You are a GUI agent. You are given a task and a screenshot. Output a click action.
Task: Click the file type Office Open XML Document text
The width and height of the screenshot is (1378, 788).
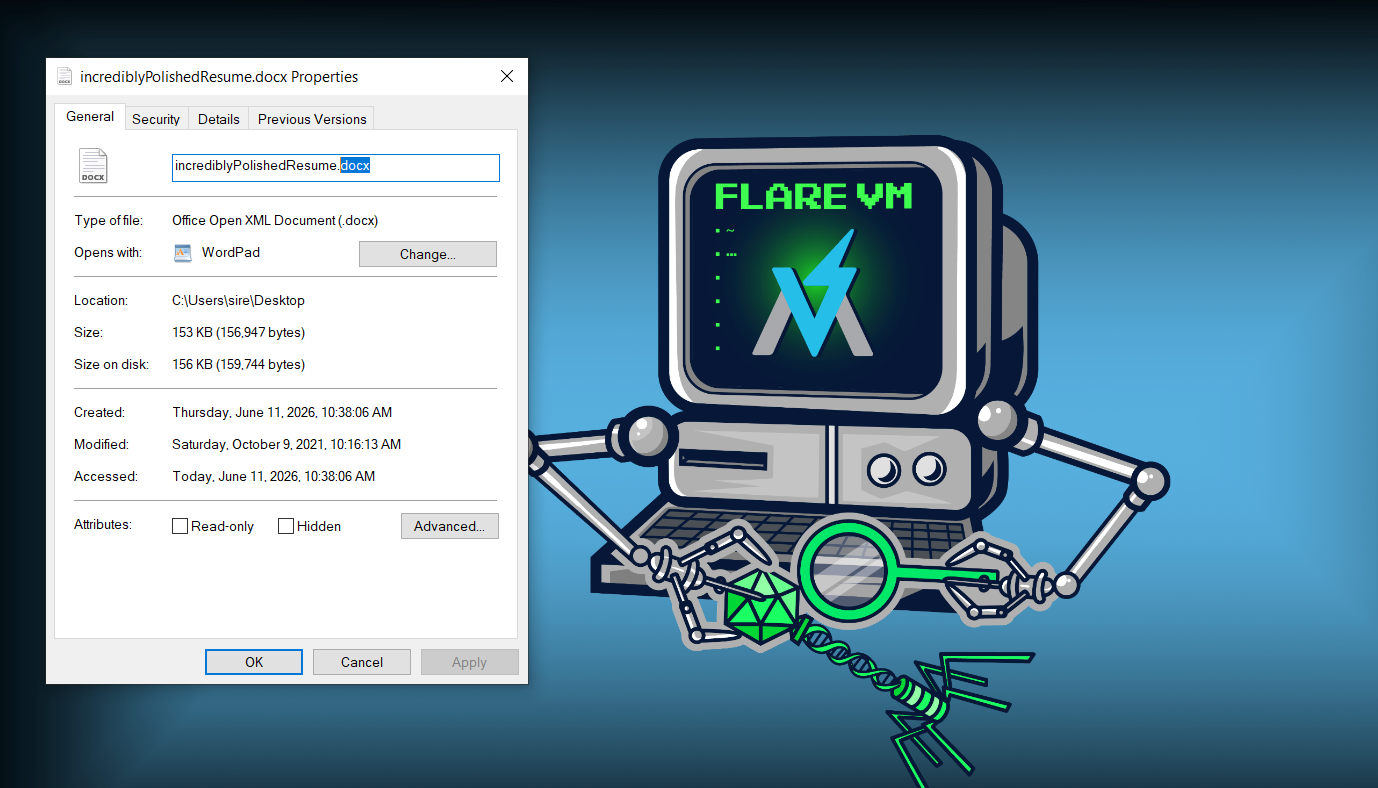click(x=275, y=220)
